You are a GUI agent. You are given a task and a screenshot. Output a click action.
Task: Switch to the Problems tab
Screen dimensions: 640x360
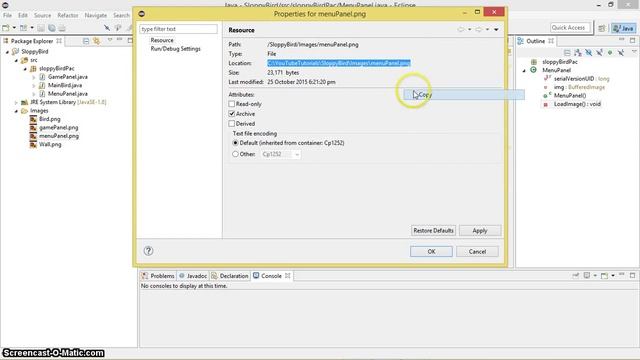tap(158, 276)
